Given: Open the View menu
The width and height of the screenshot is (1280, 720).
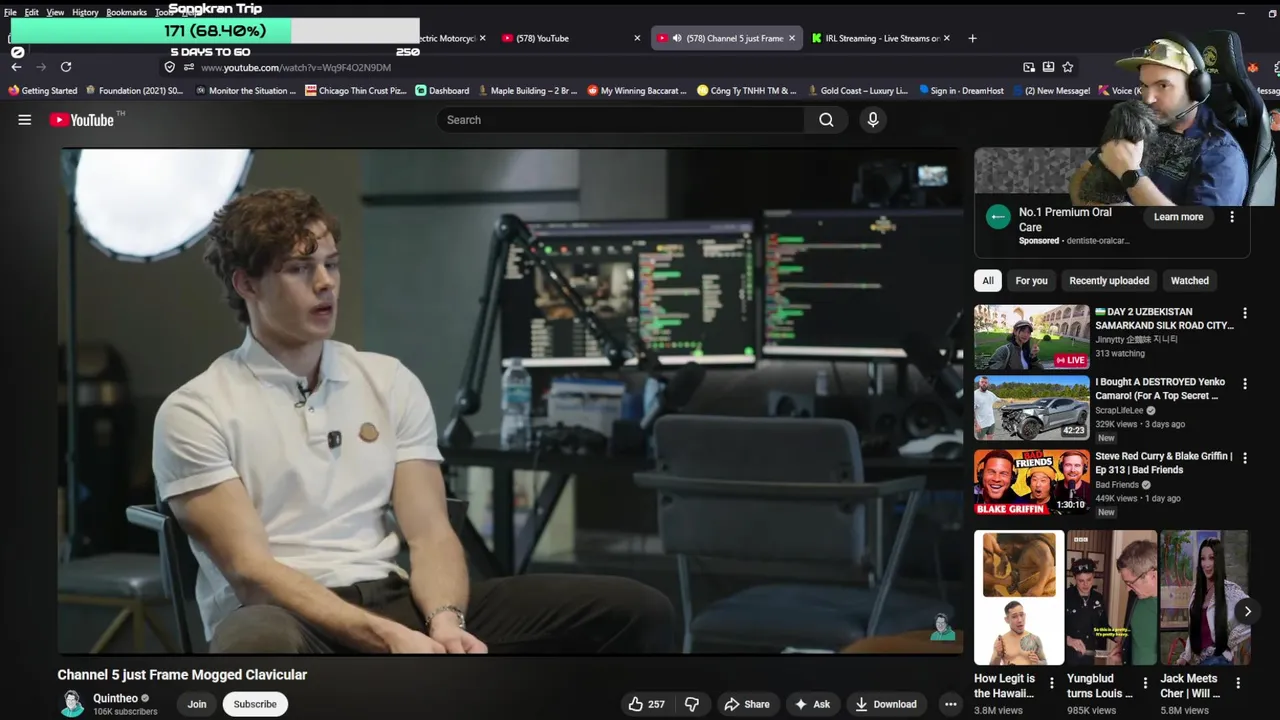Looking at the screenshot, I should tap(55, 12).
